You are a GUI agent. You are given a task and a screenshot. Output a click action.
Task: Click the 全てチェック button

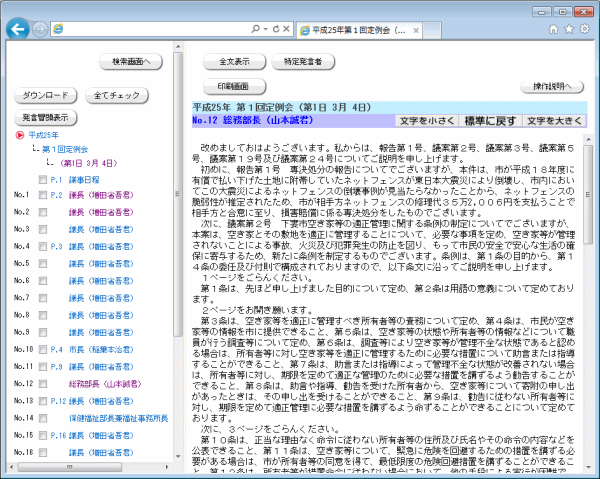pos(117,95)
